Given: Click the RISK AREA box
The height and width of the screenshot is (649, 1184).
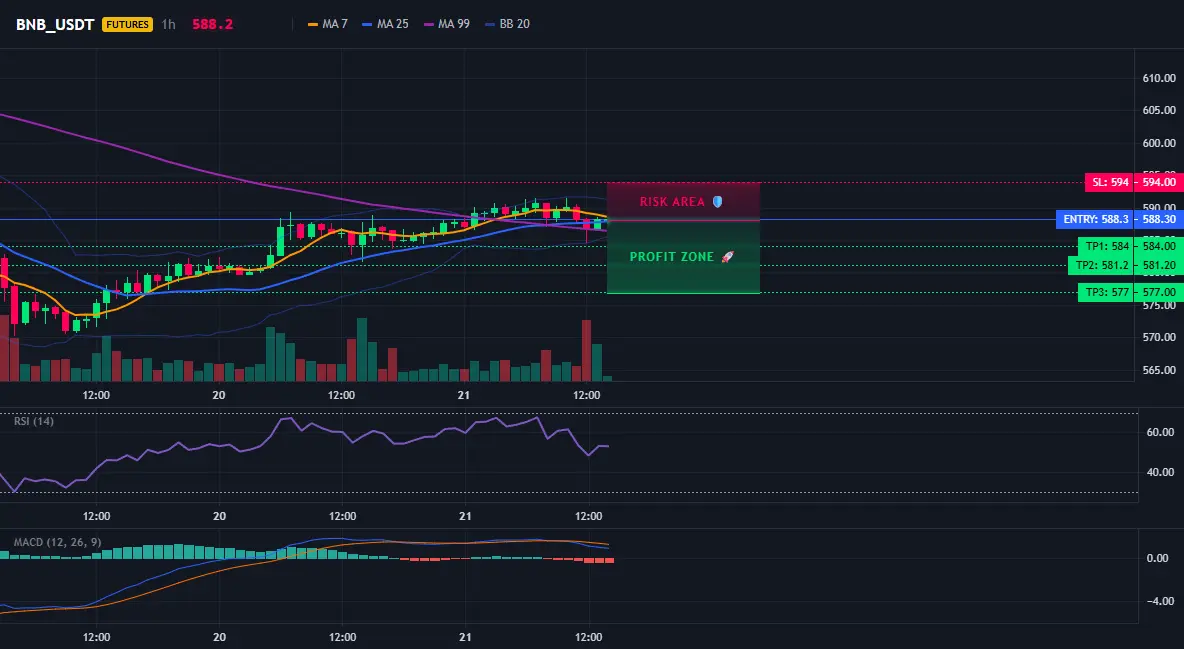Looking at the screenshot, I should (683, 202).
